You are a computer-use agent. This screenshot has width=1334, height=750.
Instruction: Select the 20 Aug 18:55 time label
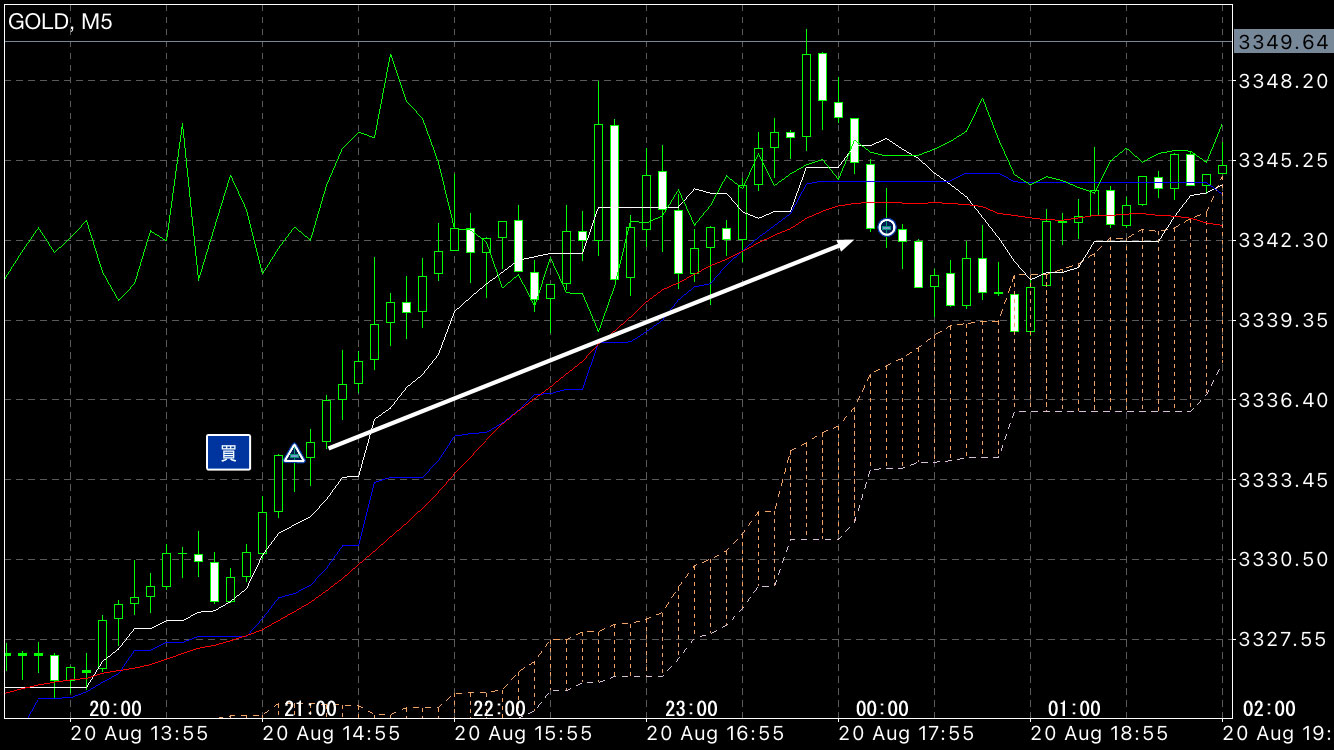pyautogui.click(x=1098, y=733)
